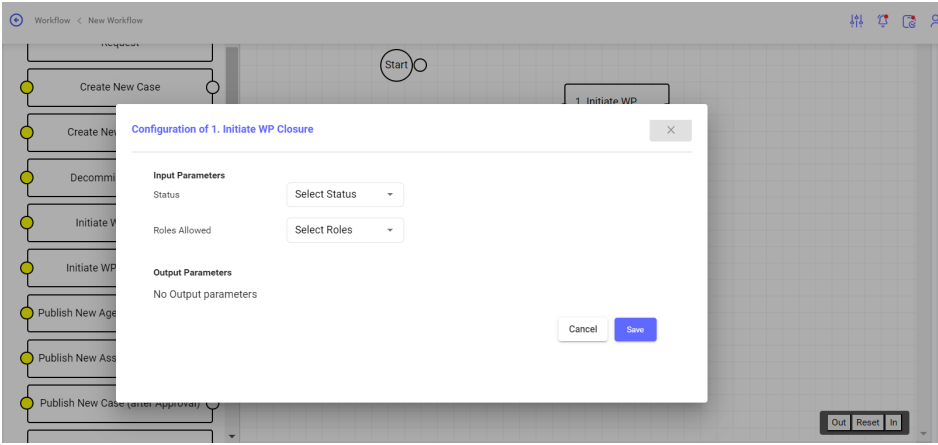Click Create New Case output connector circle
This screenshot has height=445, width=938.
pyautogui.click(x=212, y=87)
